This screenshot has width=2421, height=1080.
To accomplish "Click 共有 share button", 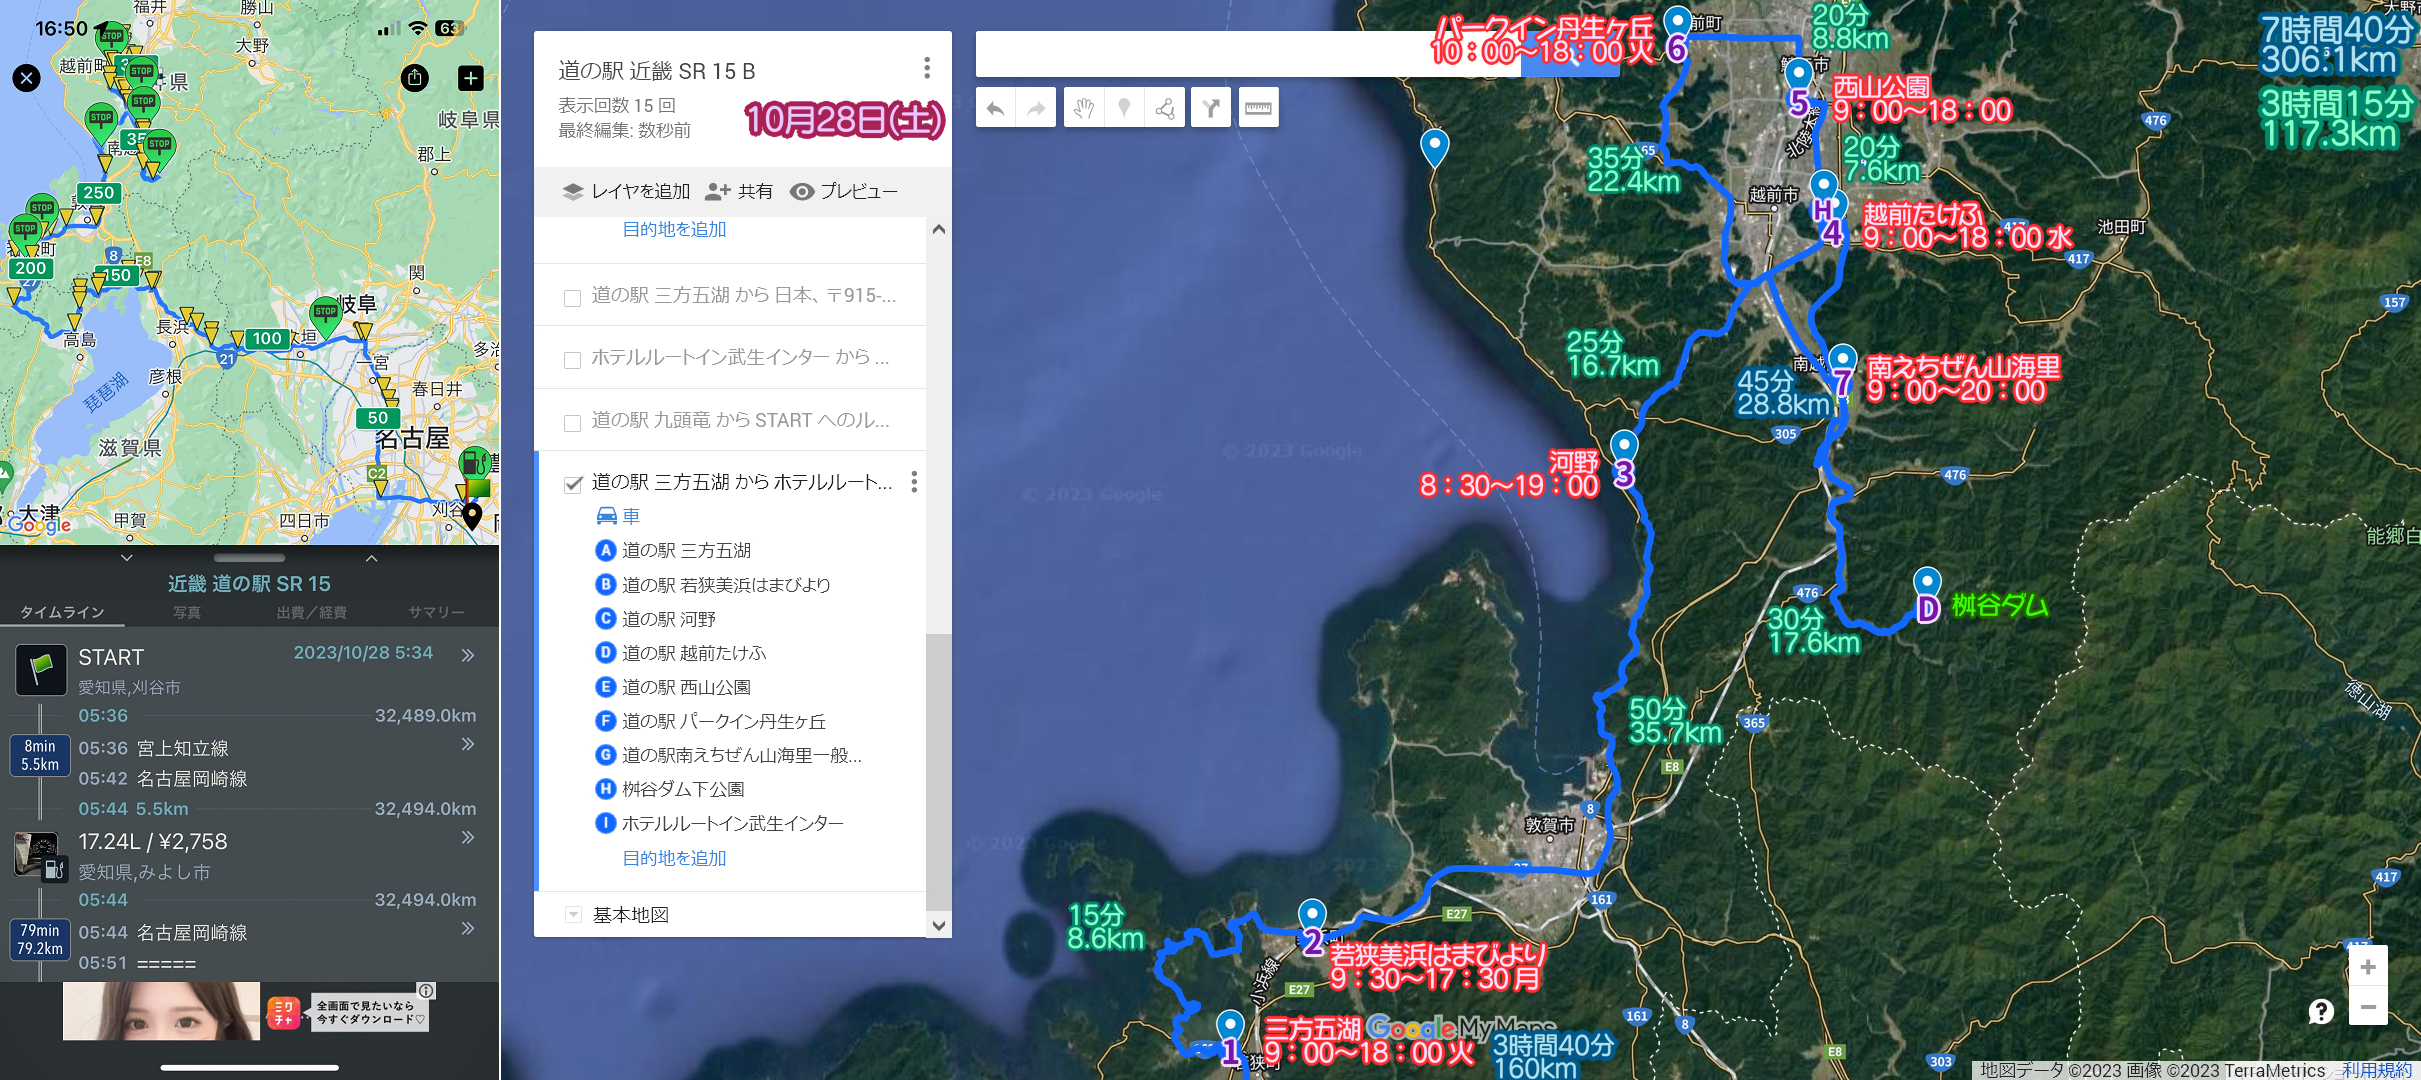I will pos(739,191).
